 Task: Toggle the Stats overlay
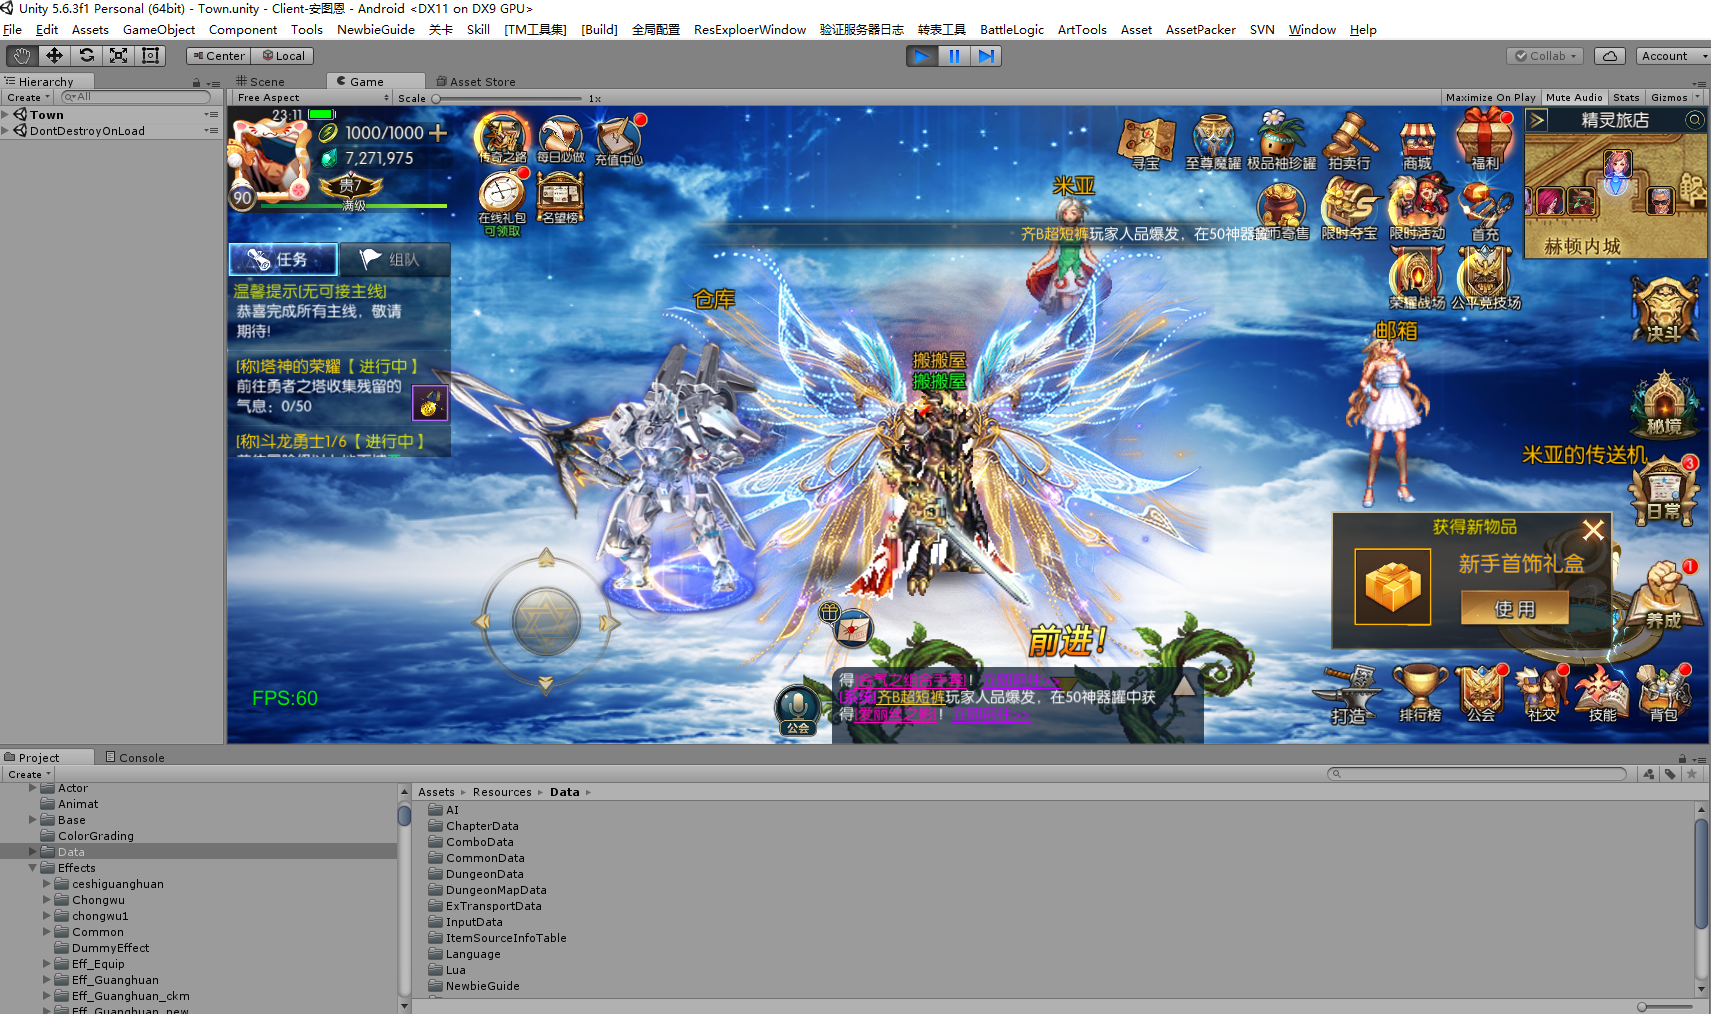(1626, 98)
